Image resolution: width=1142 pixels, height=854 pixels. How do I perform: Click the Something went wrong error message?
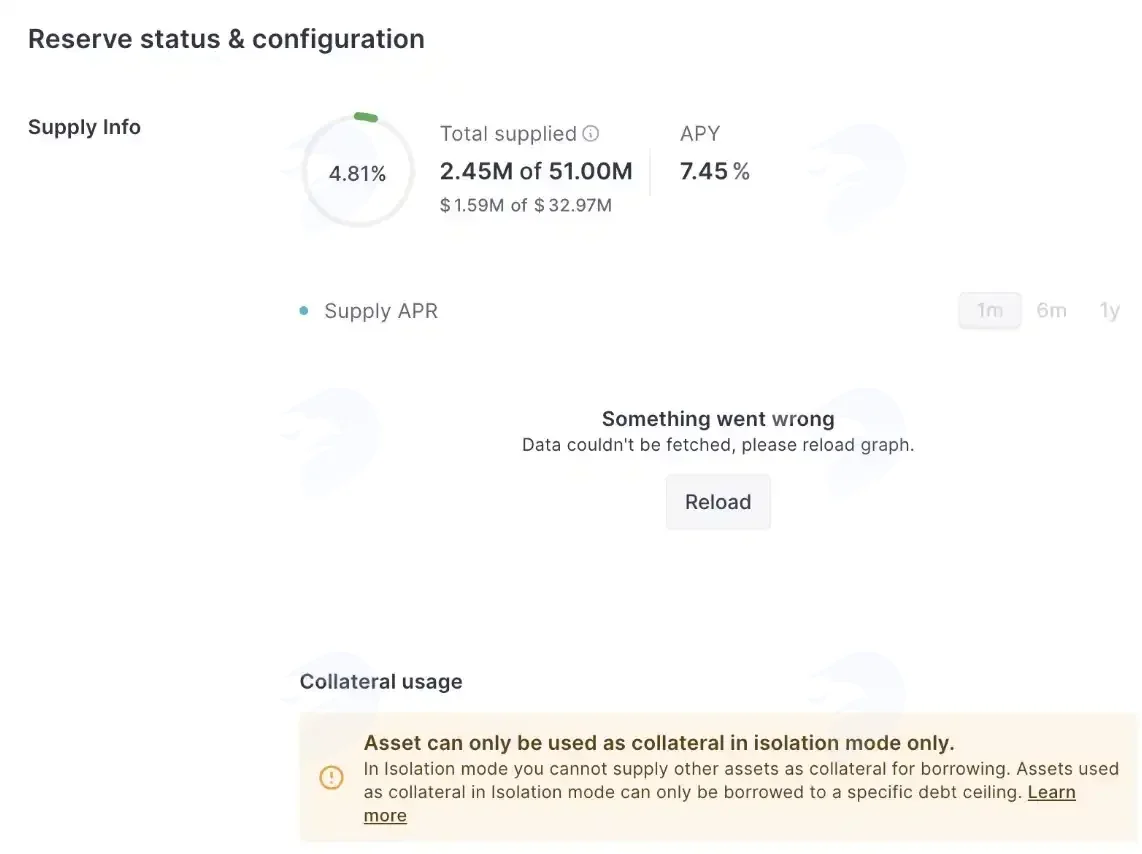click(x=718, y=419)
